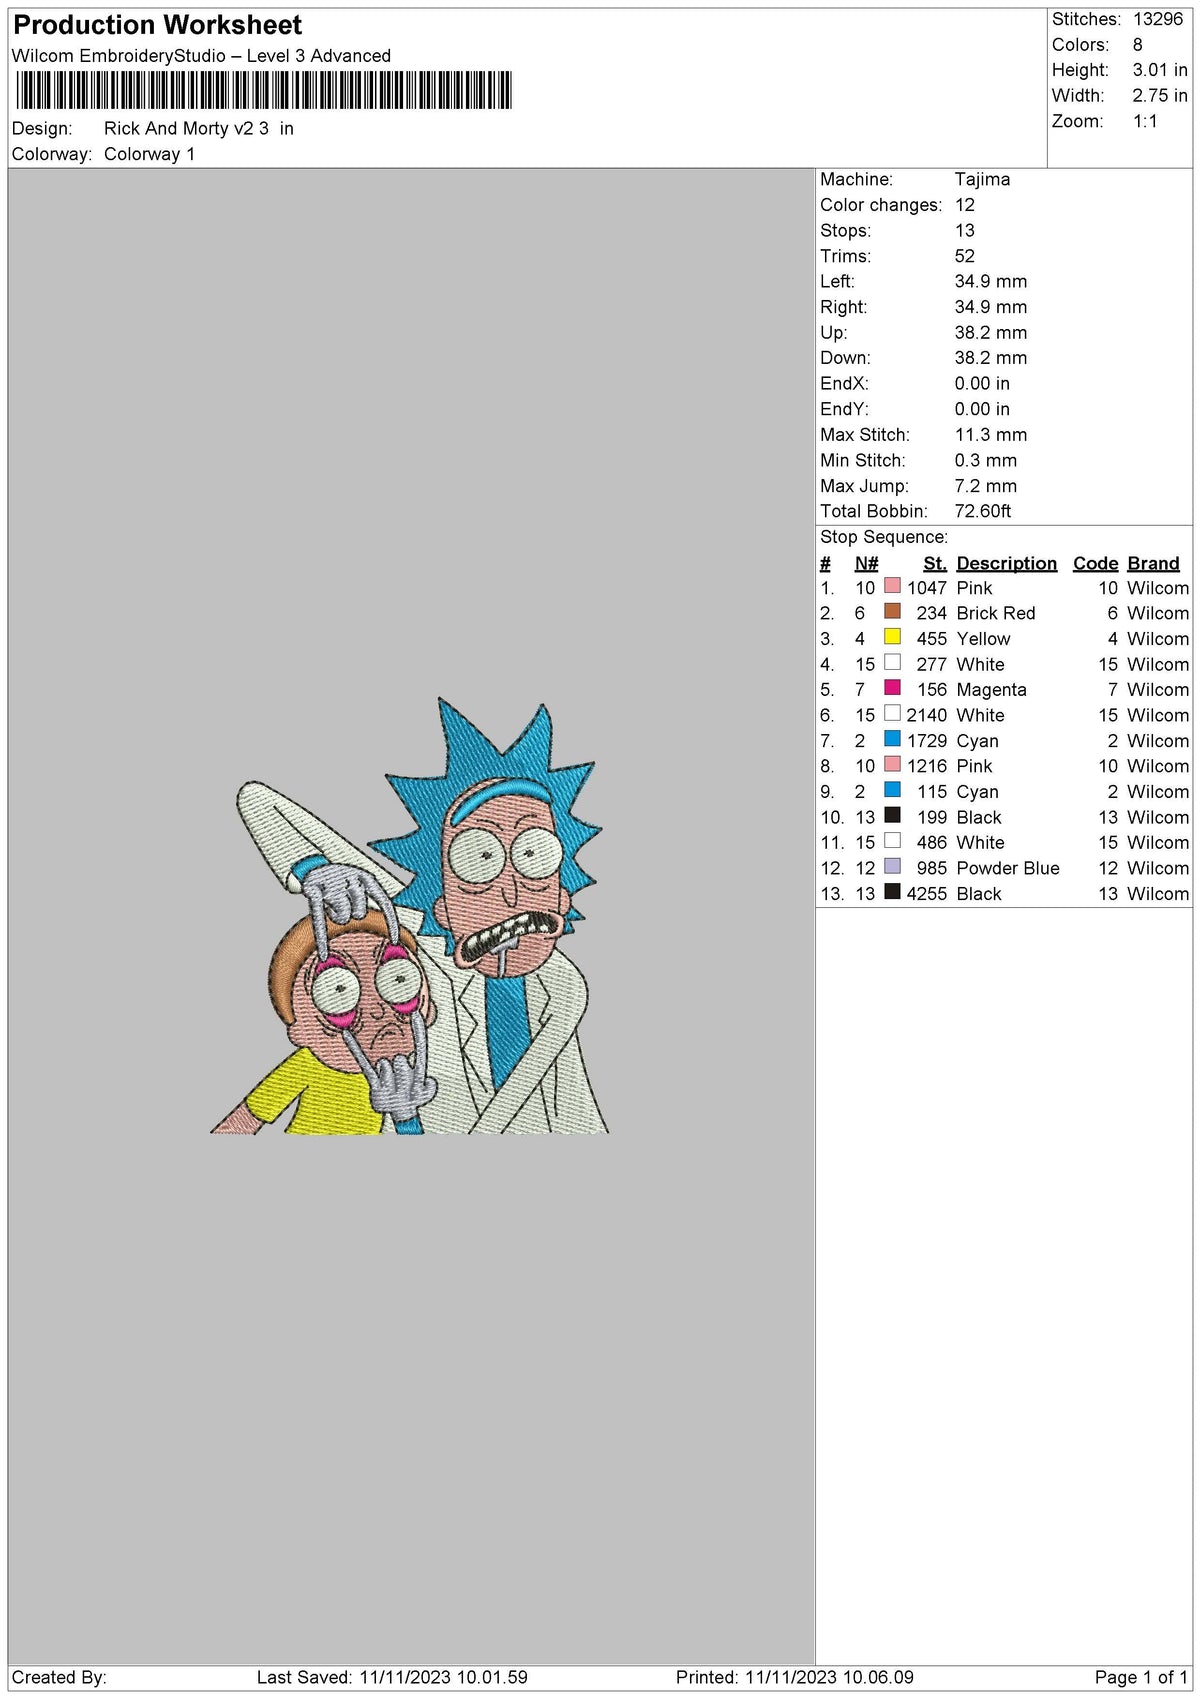Click 'Powder Blue' description text
The image size is (1200, 1698).
tap(1008, 868)
